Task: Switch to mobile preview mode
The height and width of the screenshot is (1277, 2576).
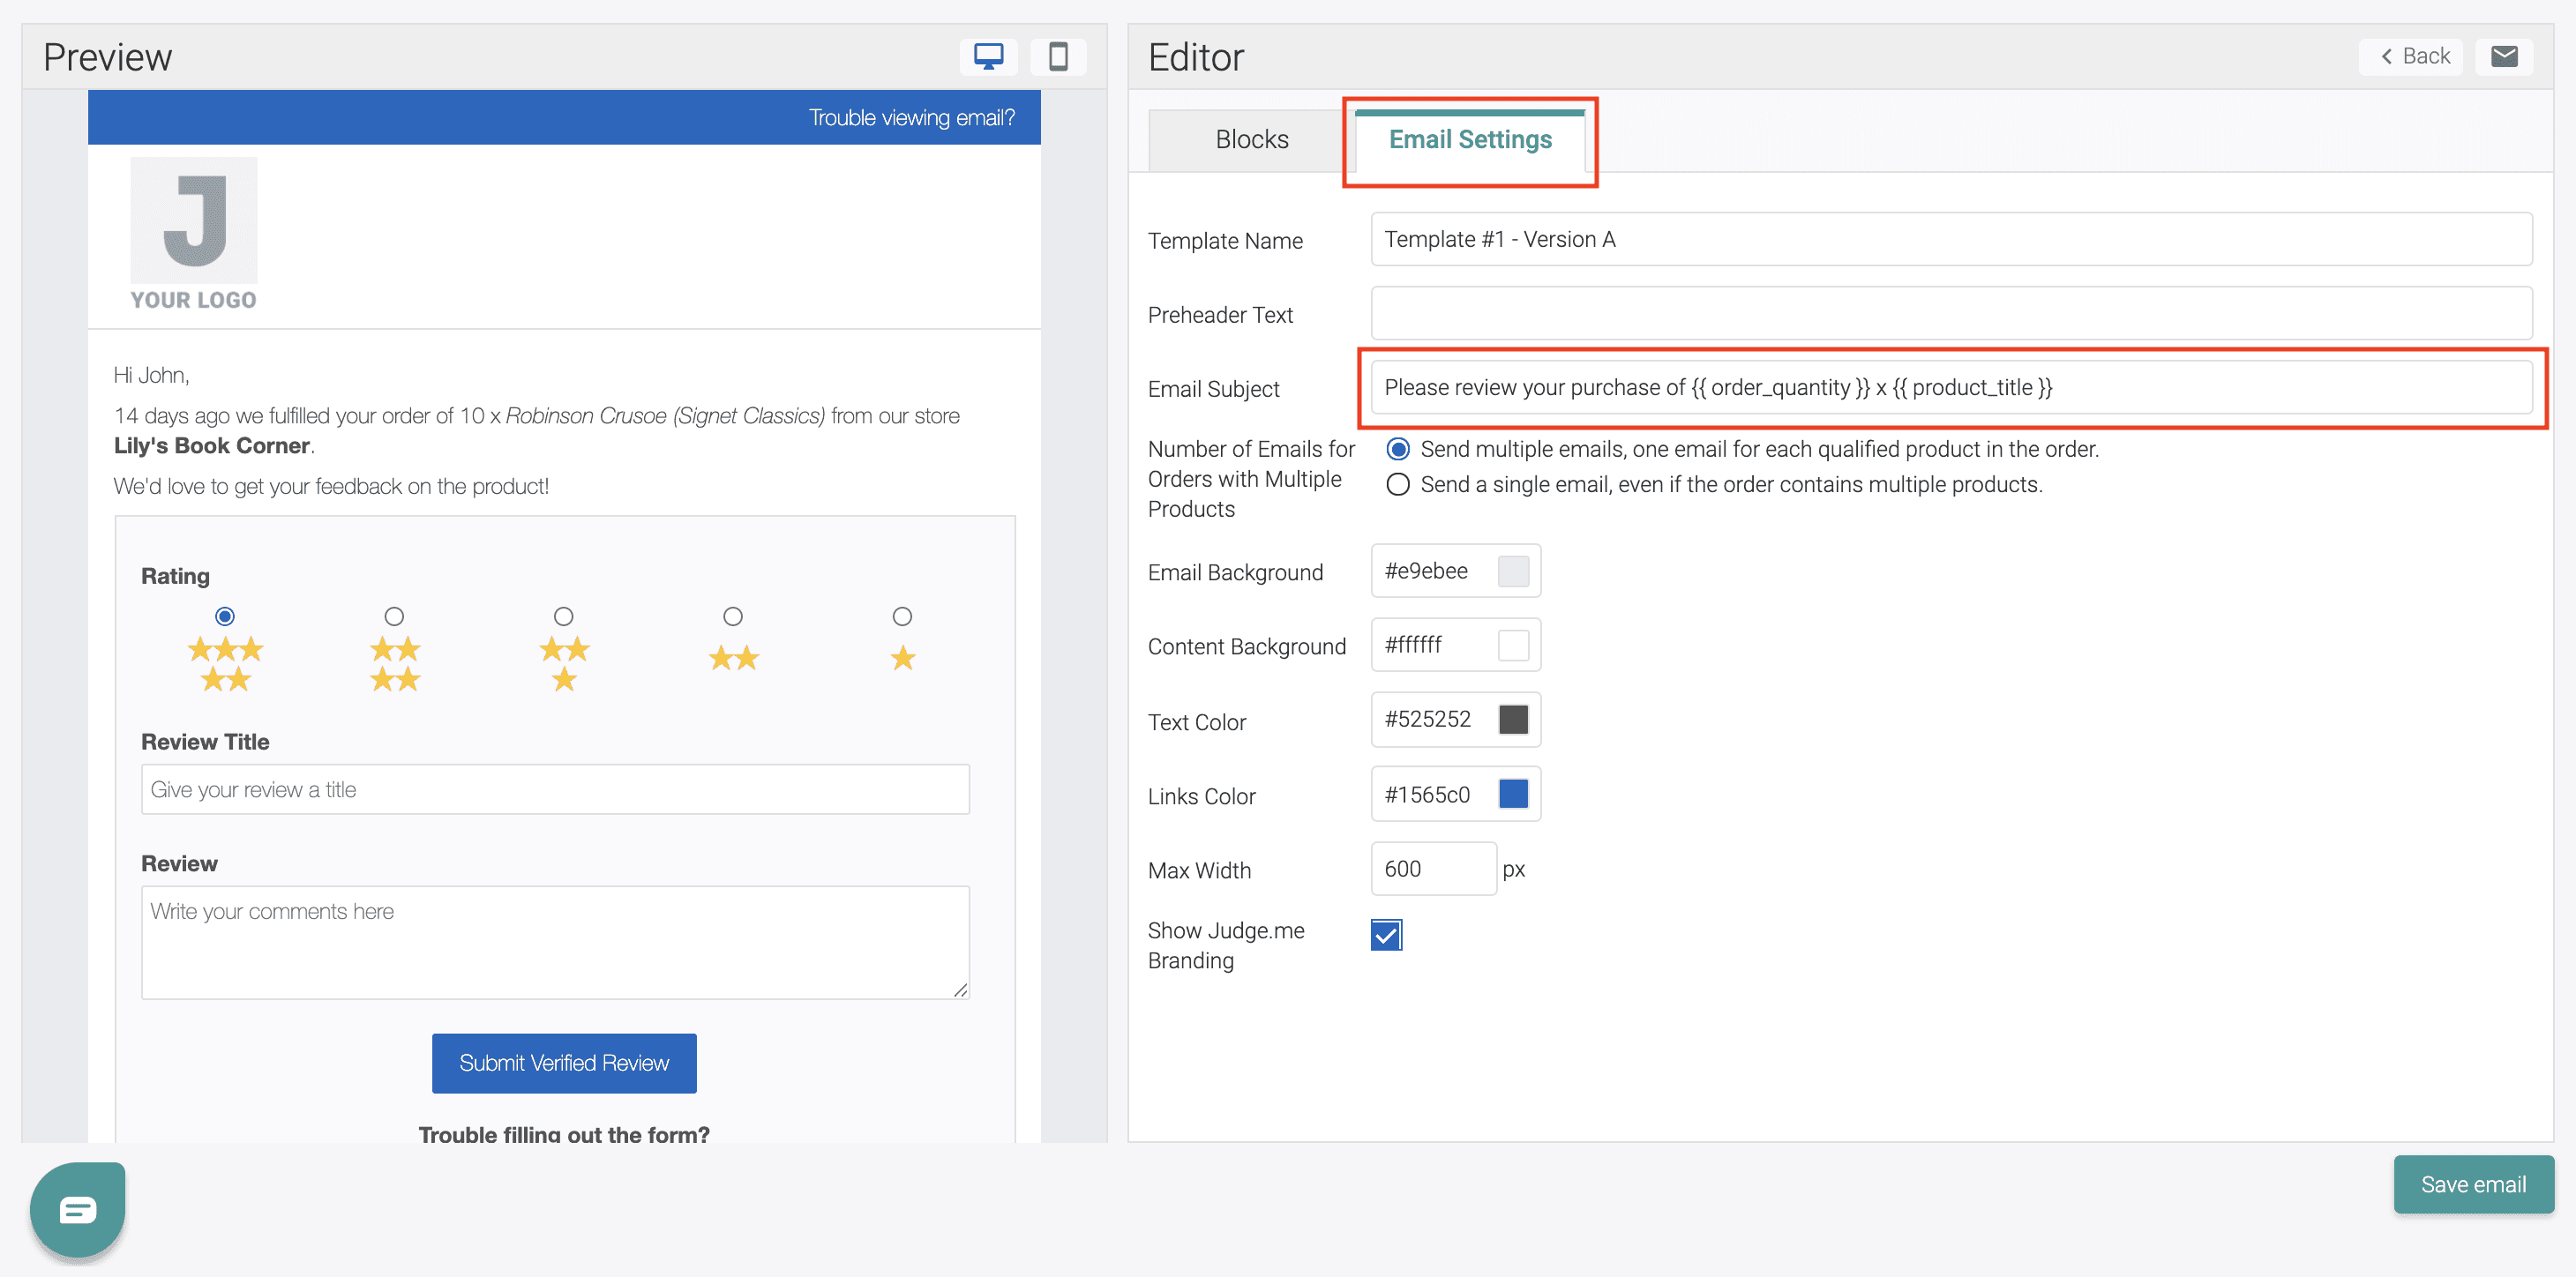Action: coord(1058,57)
